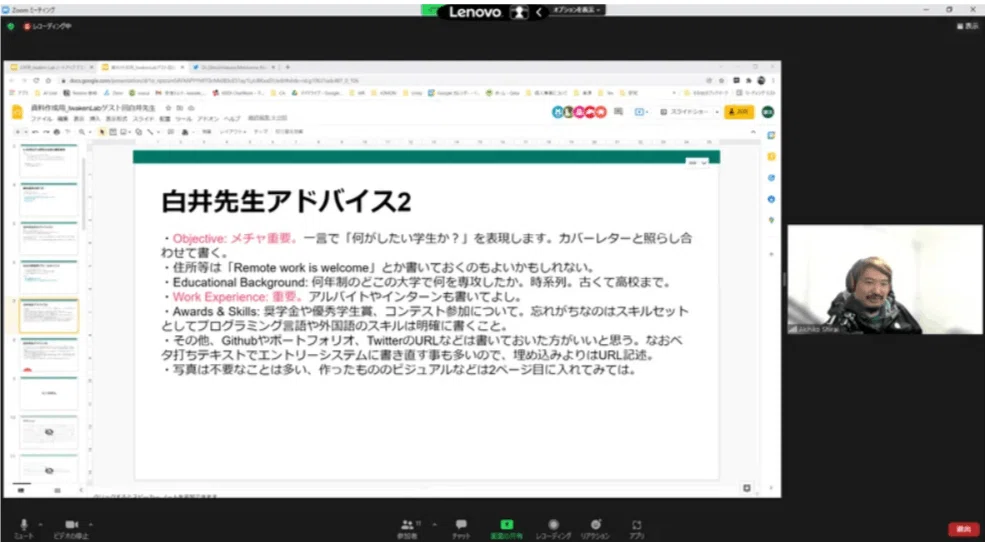Switch to grid view at filmstrip bottom
The image size is (985, 542).
(x=57, y=490)
